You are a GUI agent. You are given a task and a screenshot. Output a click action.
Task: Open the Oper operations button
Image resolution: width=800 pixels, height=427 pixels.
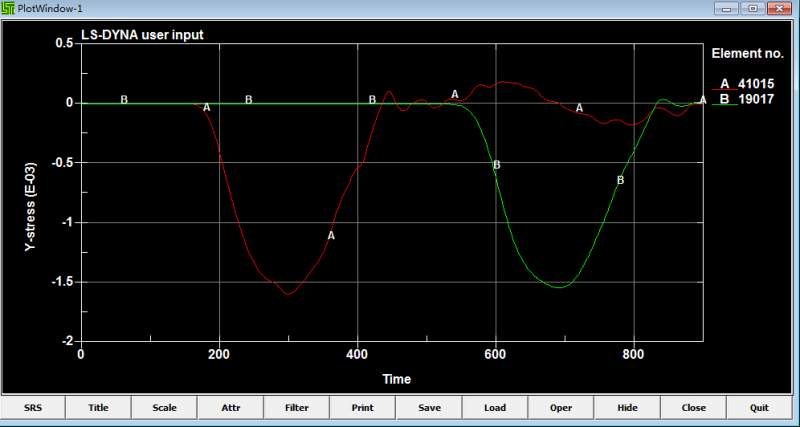pos(561,408)
